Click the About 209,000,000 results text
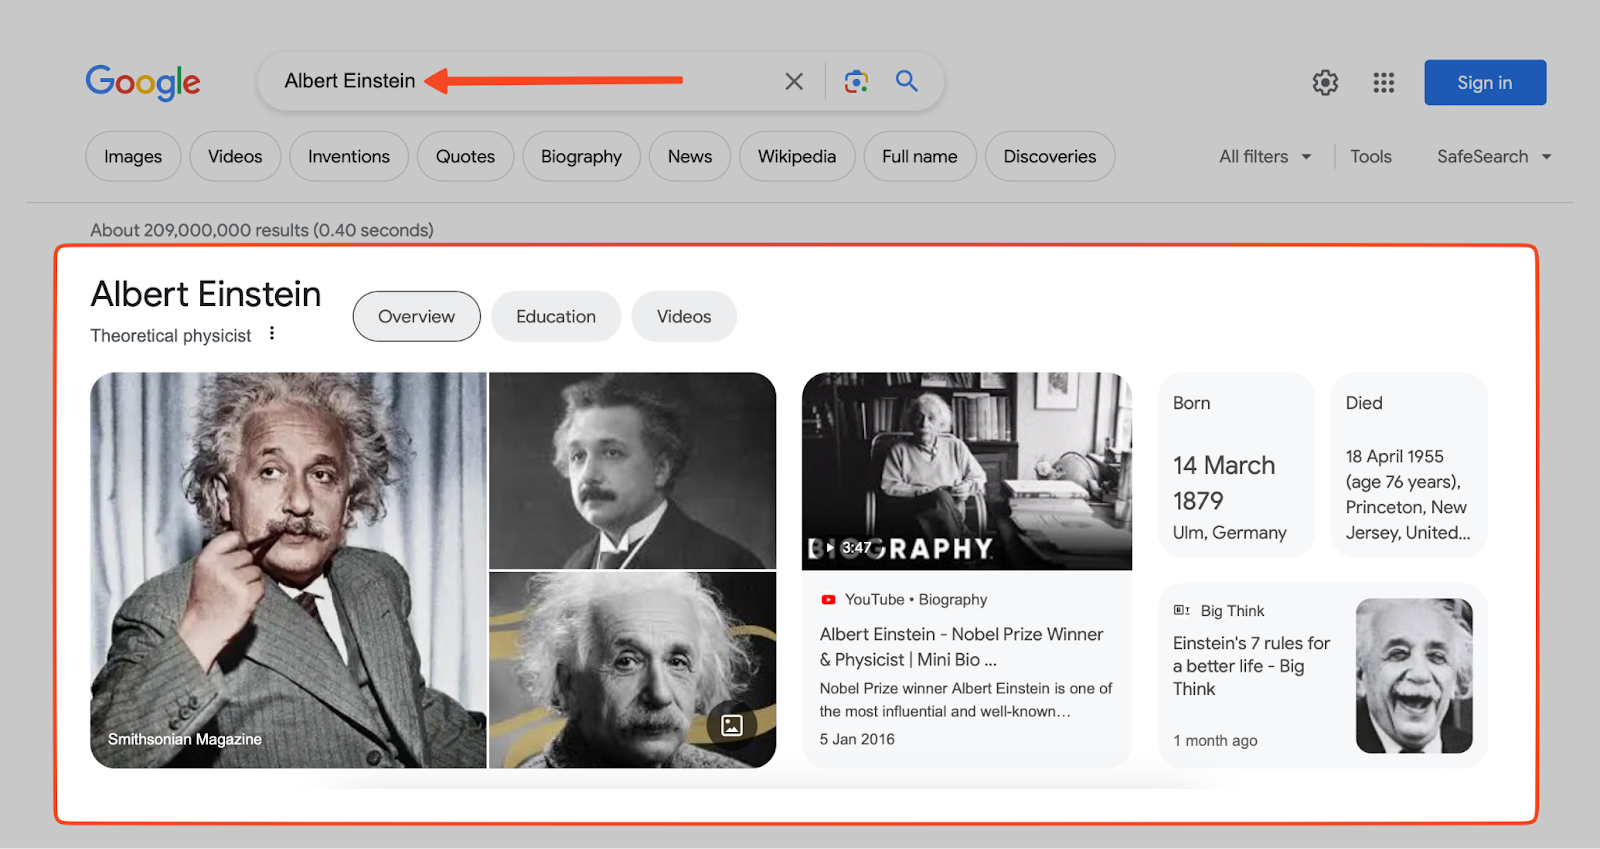This screenshot has width=1600, height=849. tap(262, 230)
